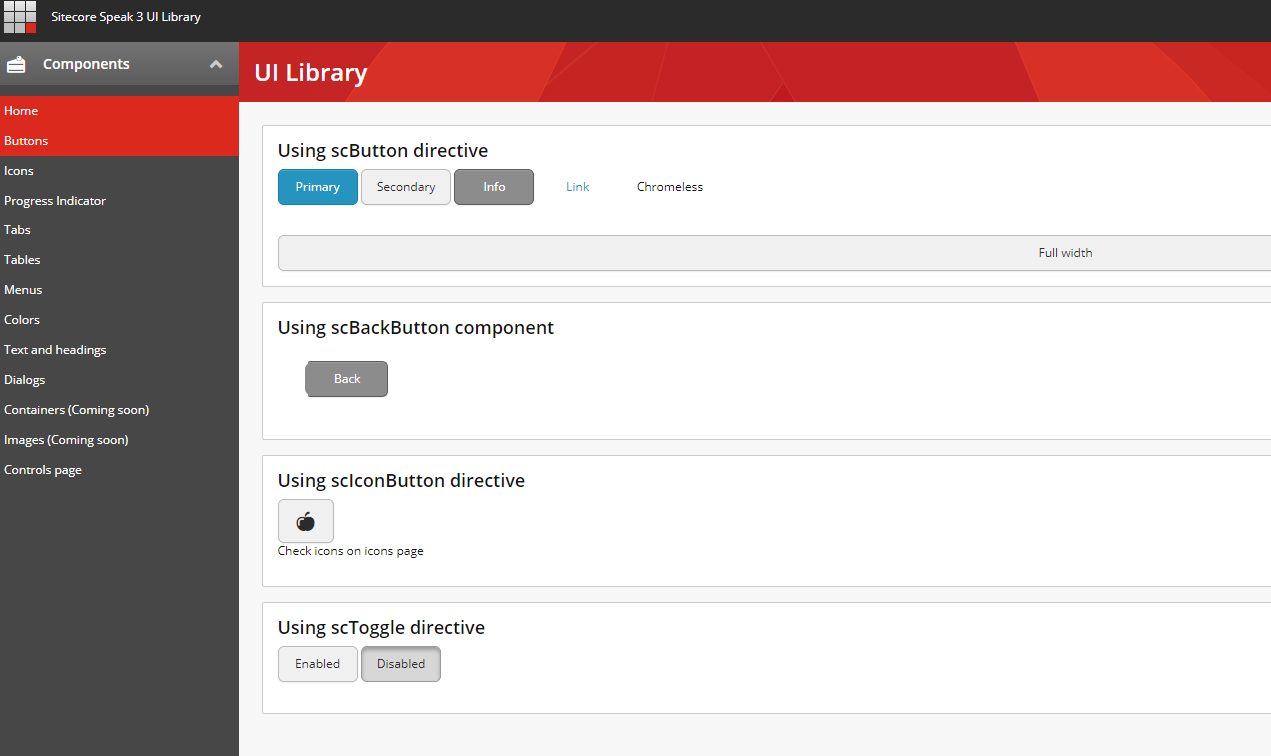
Task: Toggle the Disabled button in scToggle section
Action: 400,663
